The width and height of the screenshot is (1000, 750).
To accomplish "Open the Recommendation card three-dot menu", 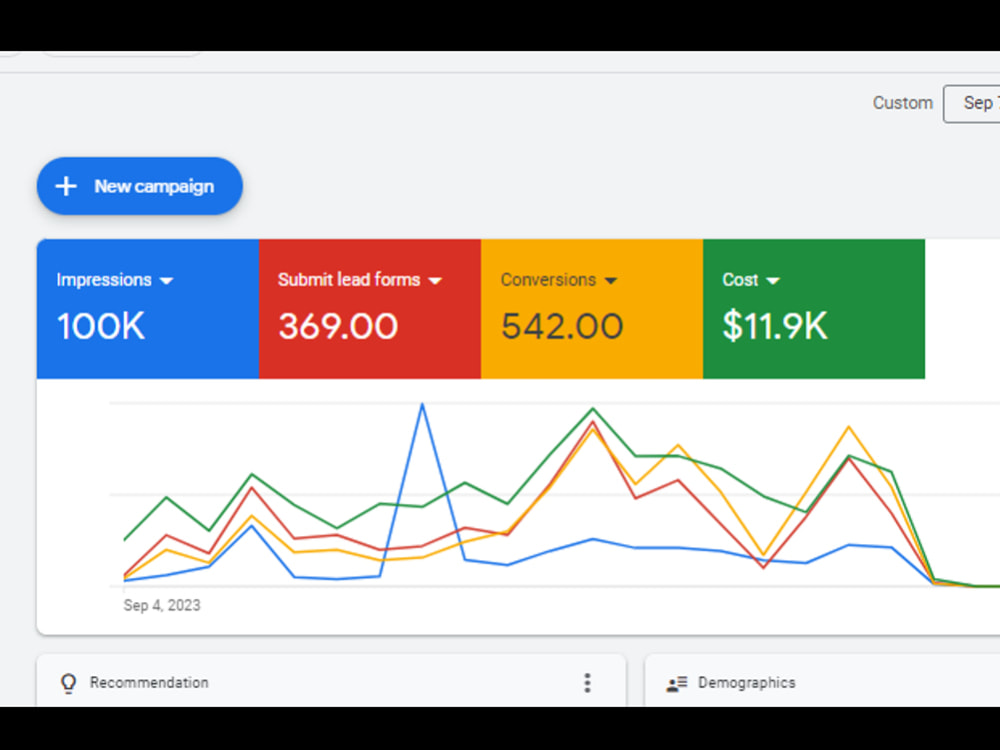I will tap(587, 683).
